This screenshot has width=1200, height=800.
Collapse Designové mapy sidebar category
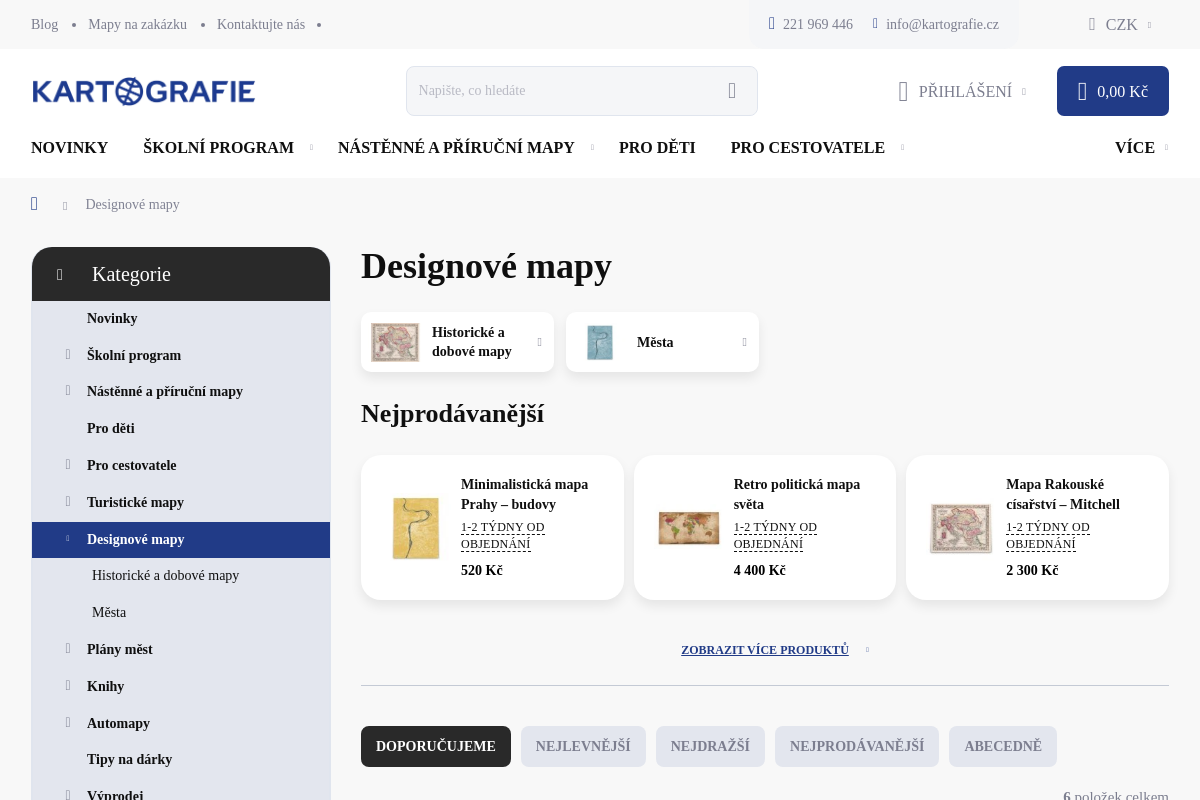pos(68,539)
